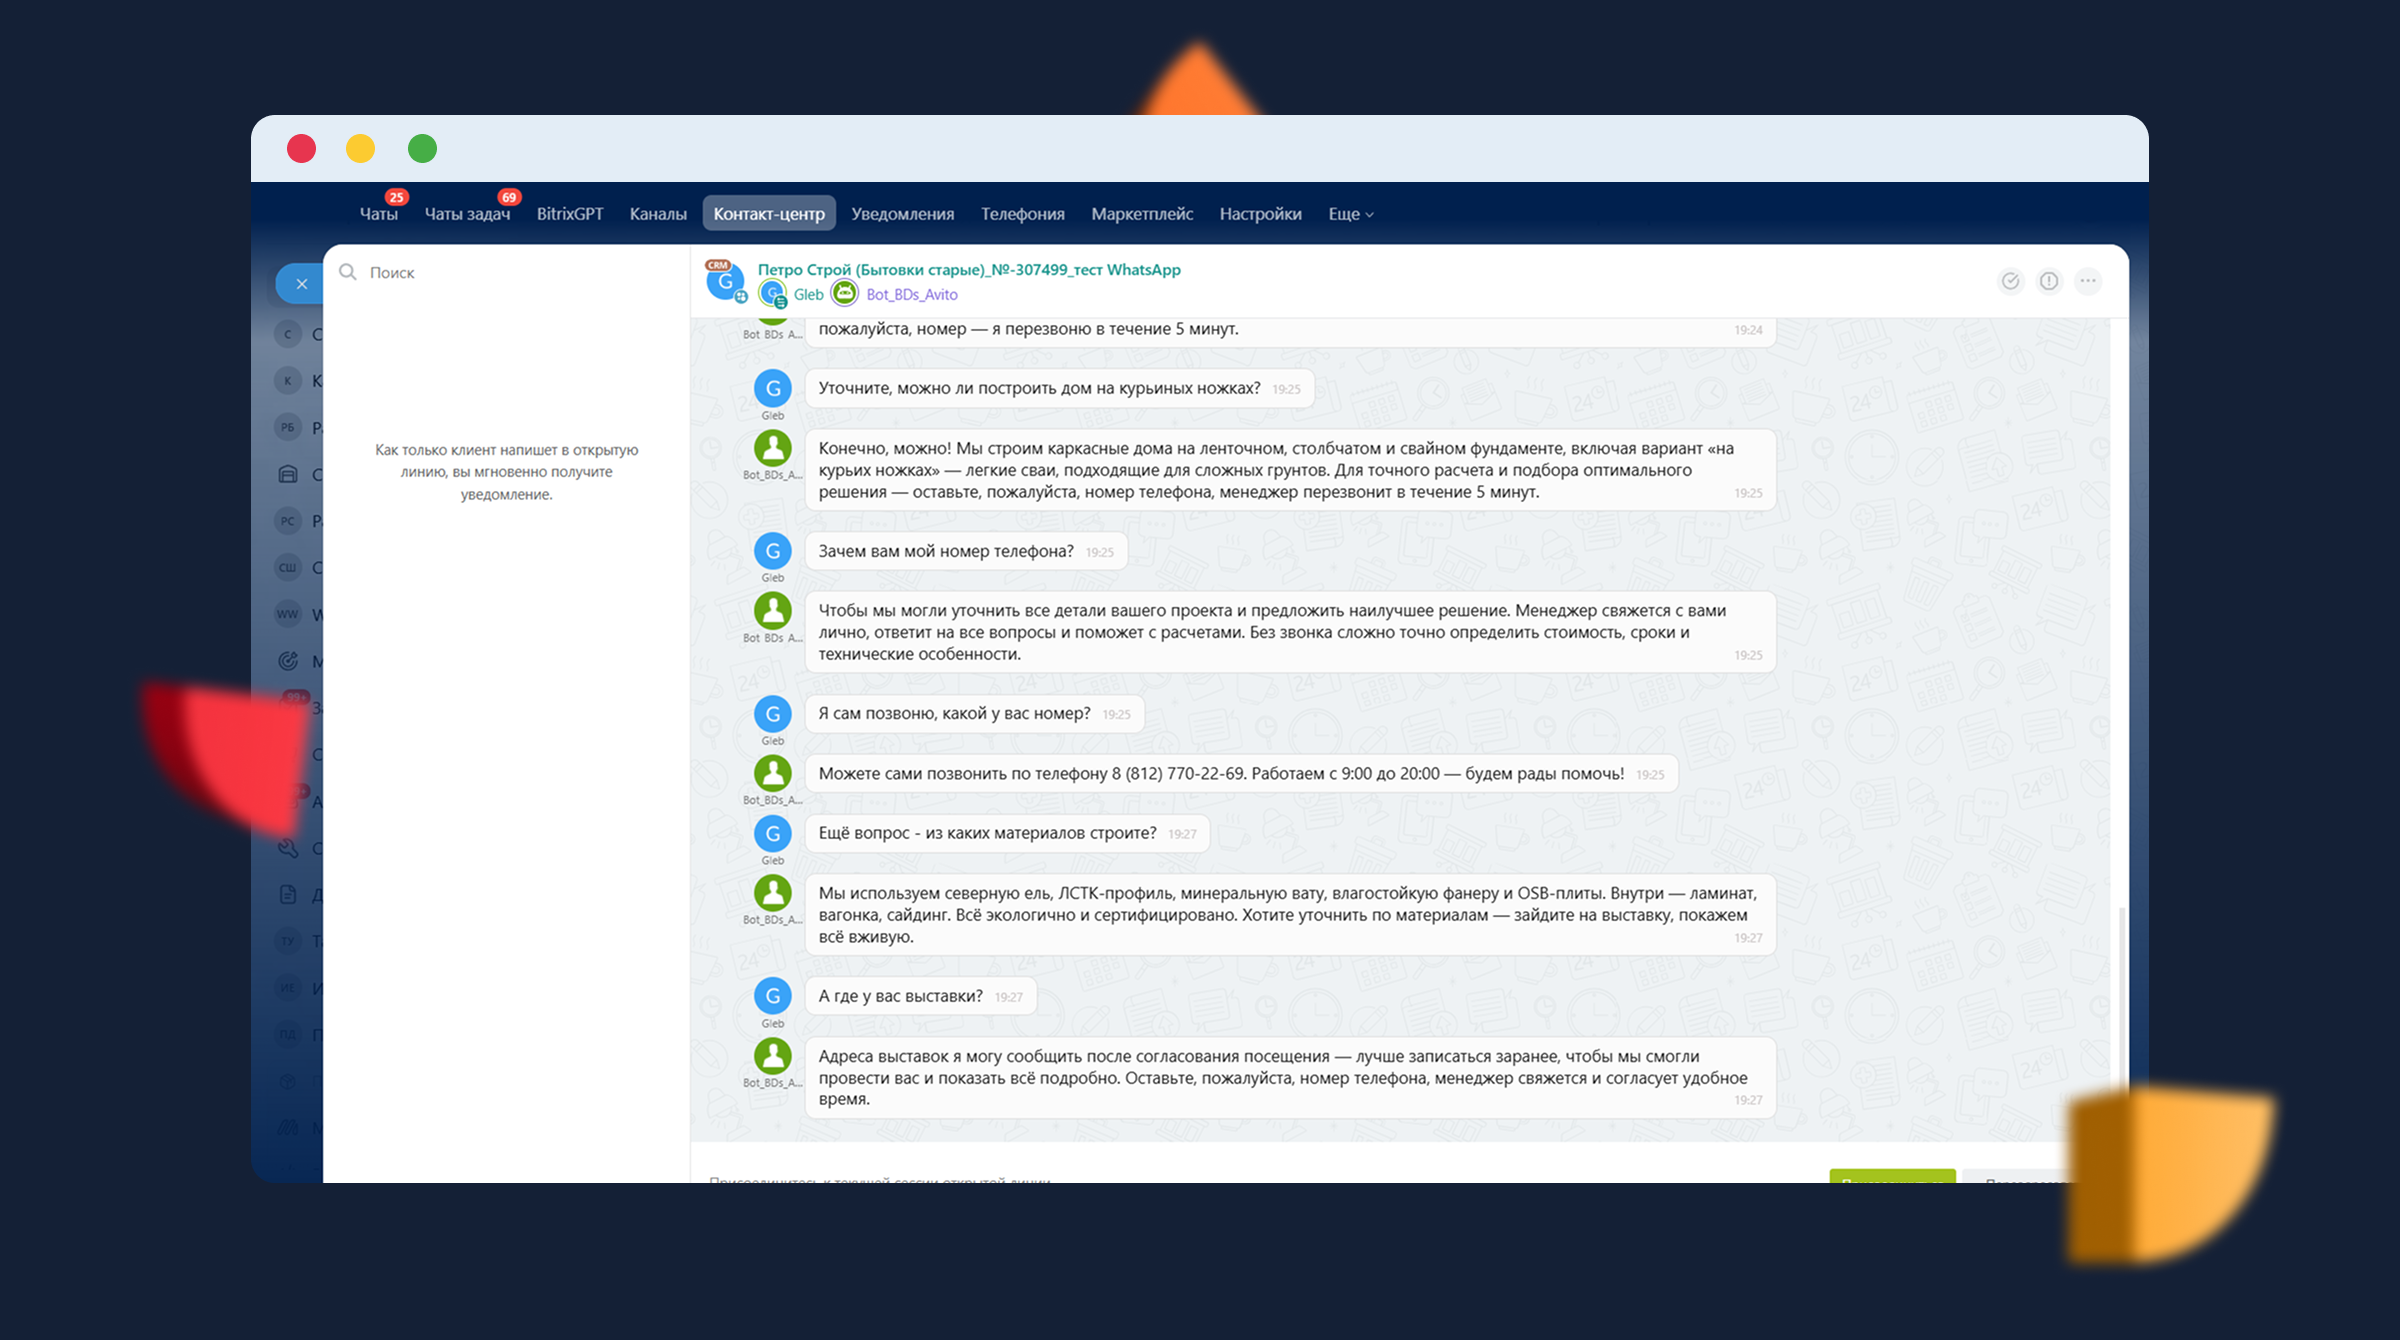Click the Bot_BDs_Avito robot avatar icon
Image resolution: width=2400 pixels, height=1340 pixels.
(x=845, y=293)
